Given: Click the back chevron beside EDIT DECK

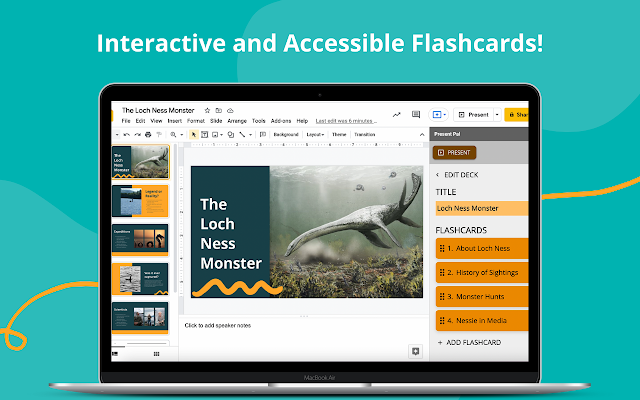Looking at the screenshot, I should coord(438,175).
